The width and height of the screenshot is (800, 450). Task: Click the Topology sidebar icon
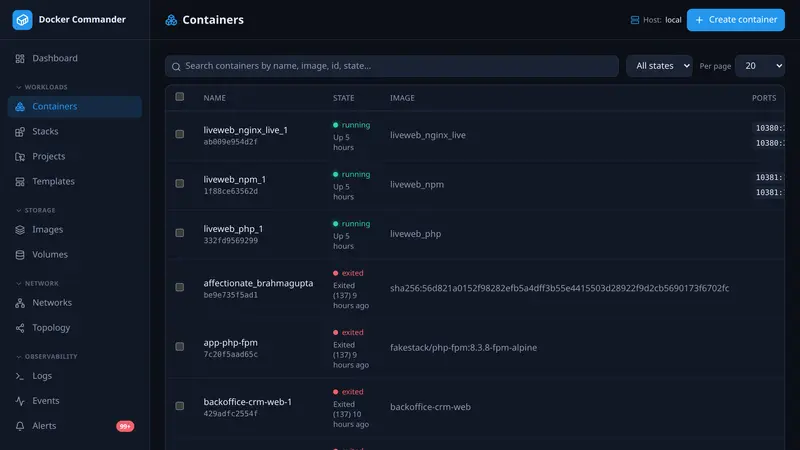coord(20,328)
